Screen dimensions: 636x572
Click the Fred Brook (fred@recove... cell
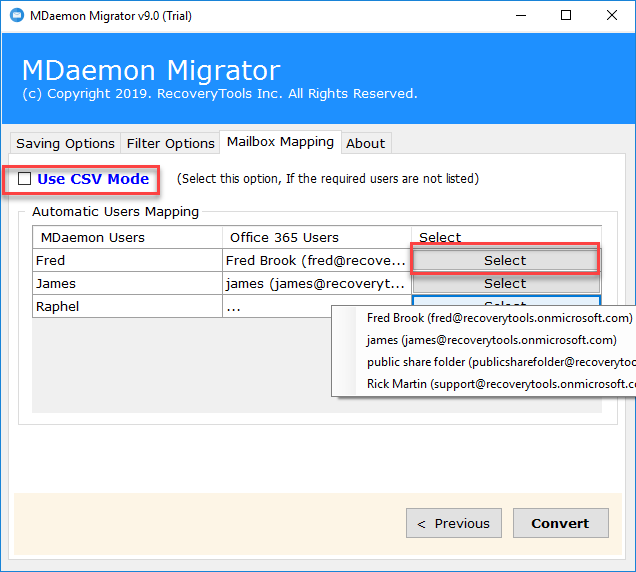[317, 260]
